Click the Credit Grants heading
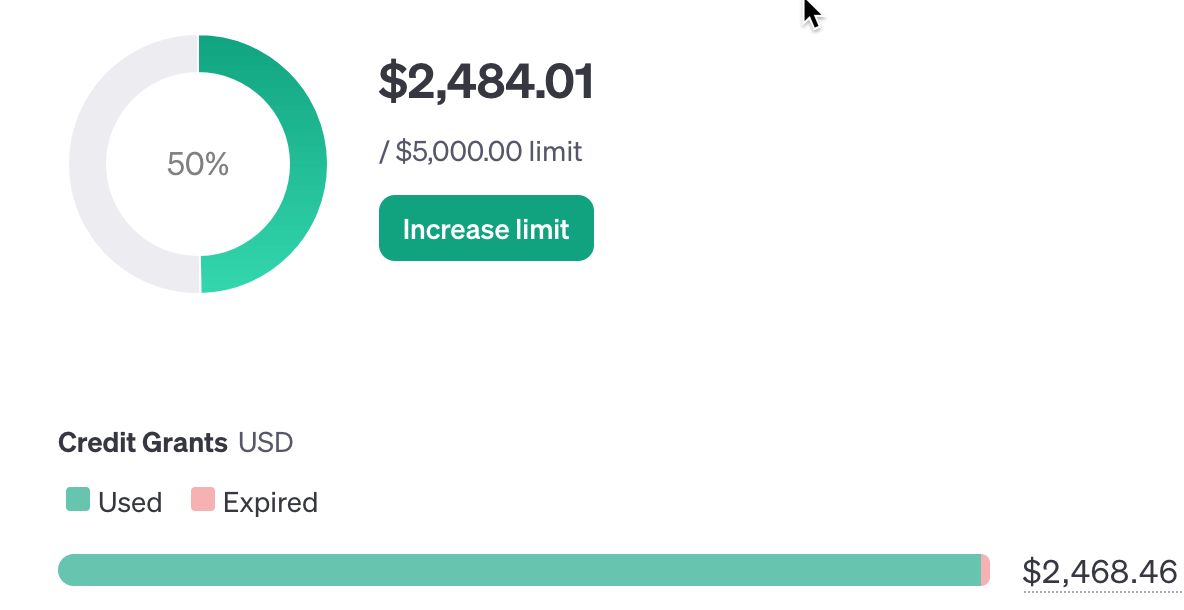The height and width of the screenshot is (610, 1184). coord(143,442)
